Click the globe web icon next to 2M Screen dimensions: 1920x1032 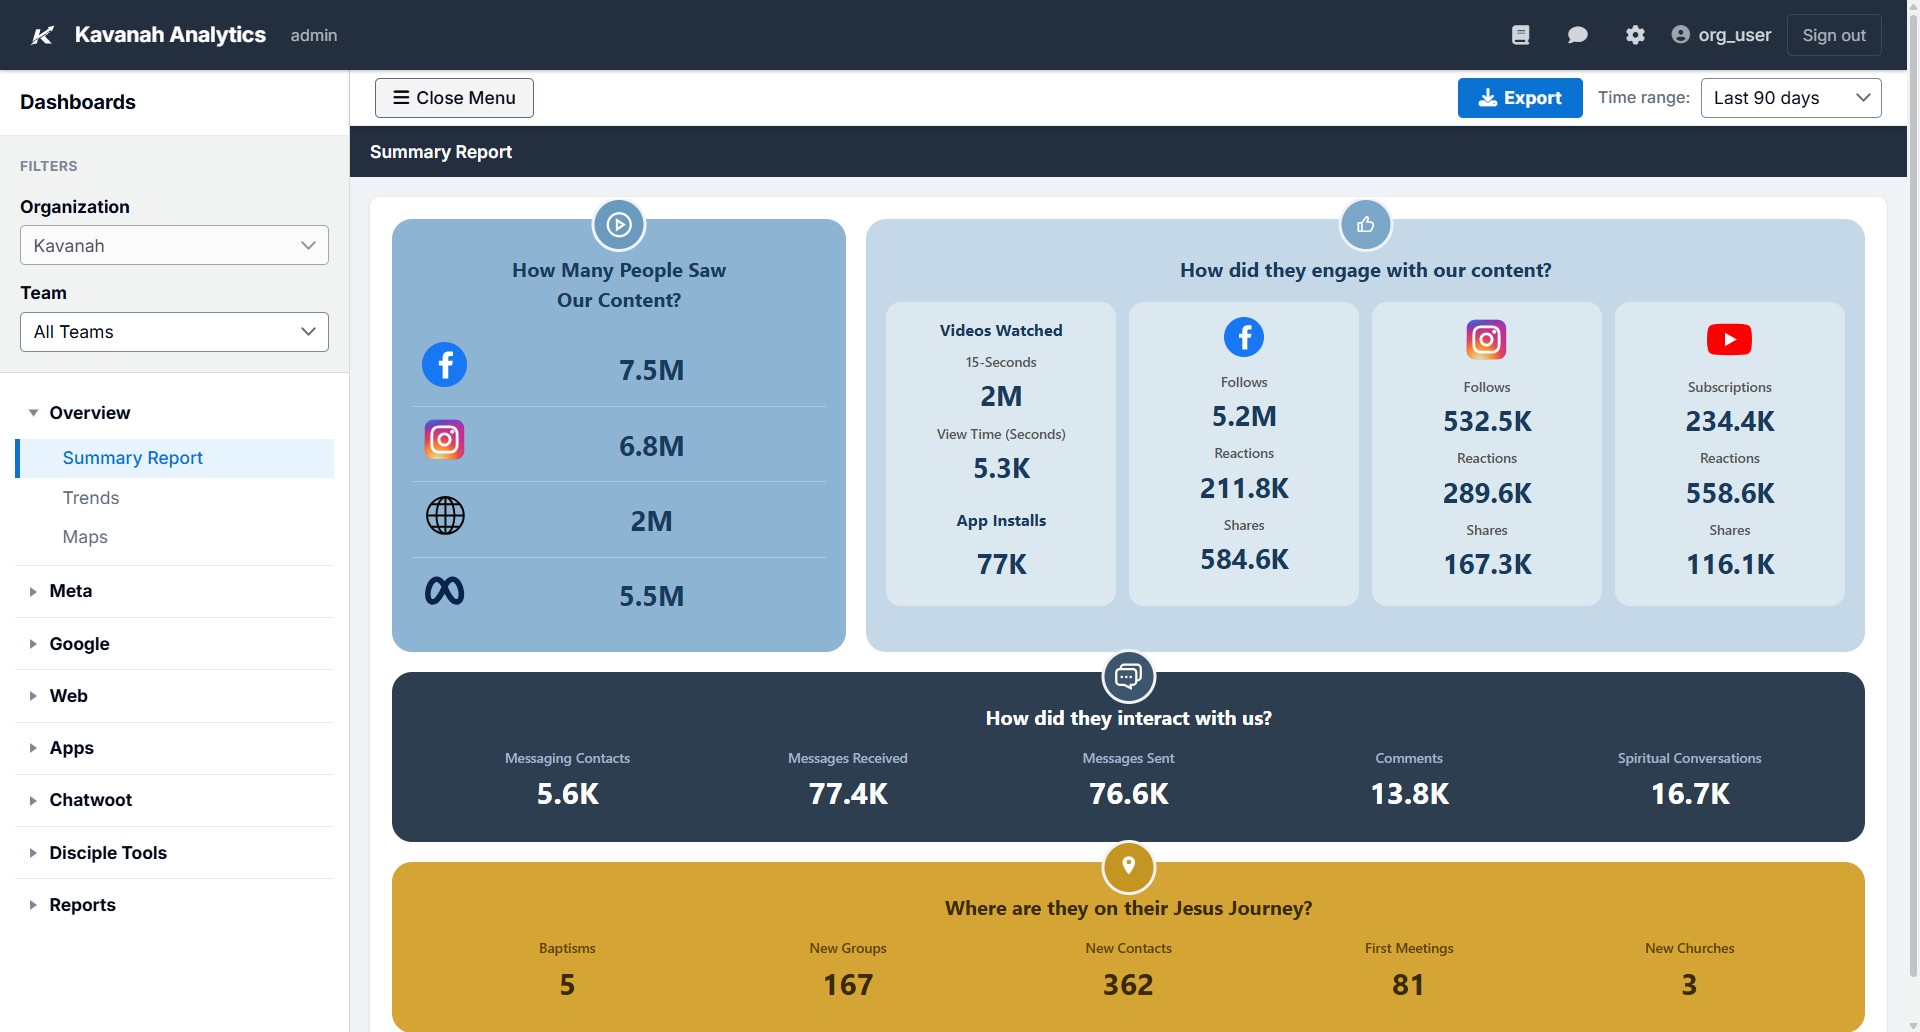[445, 515]
